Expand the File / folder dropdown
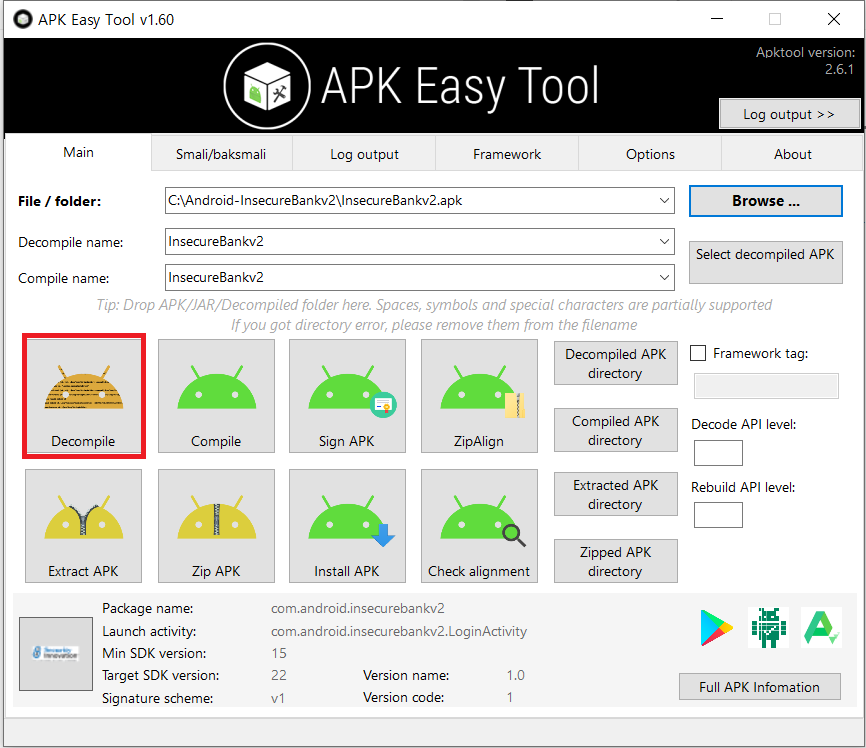866x748 pixels. (664, 201)
